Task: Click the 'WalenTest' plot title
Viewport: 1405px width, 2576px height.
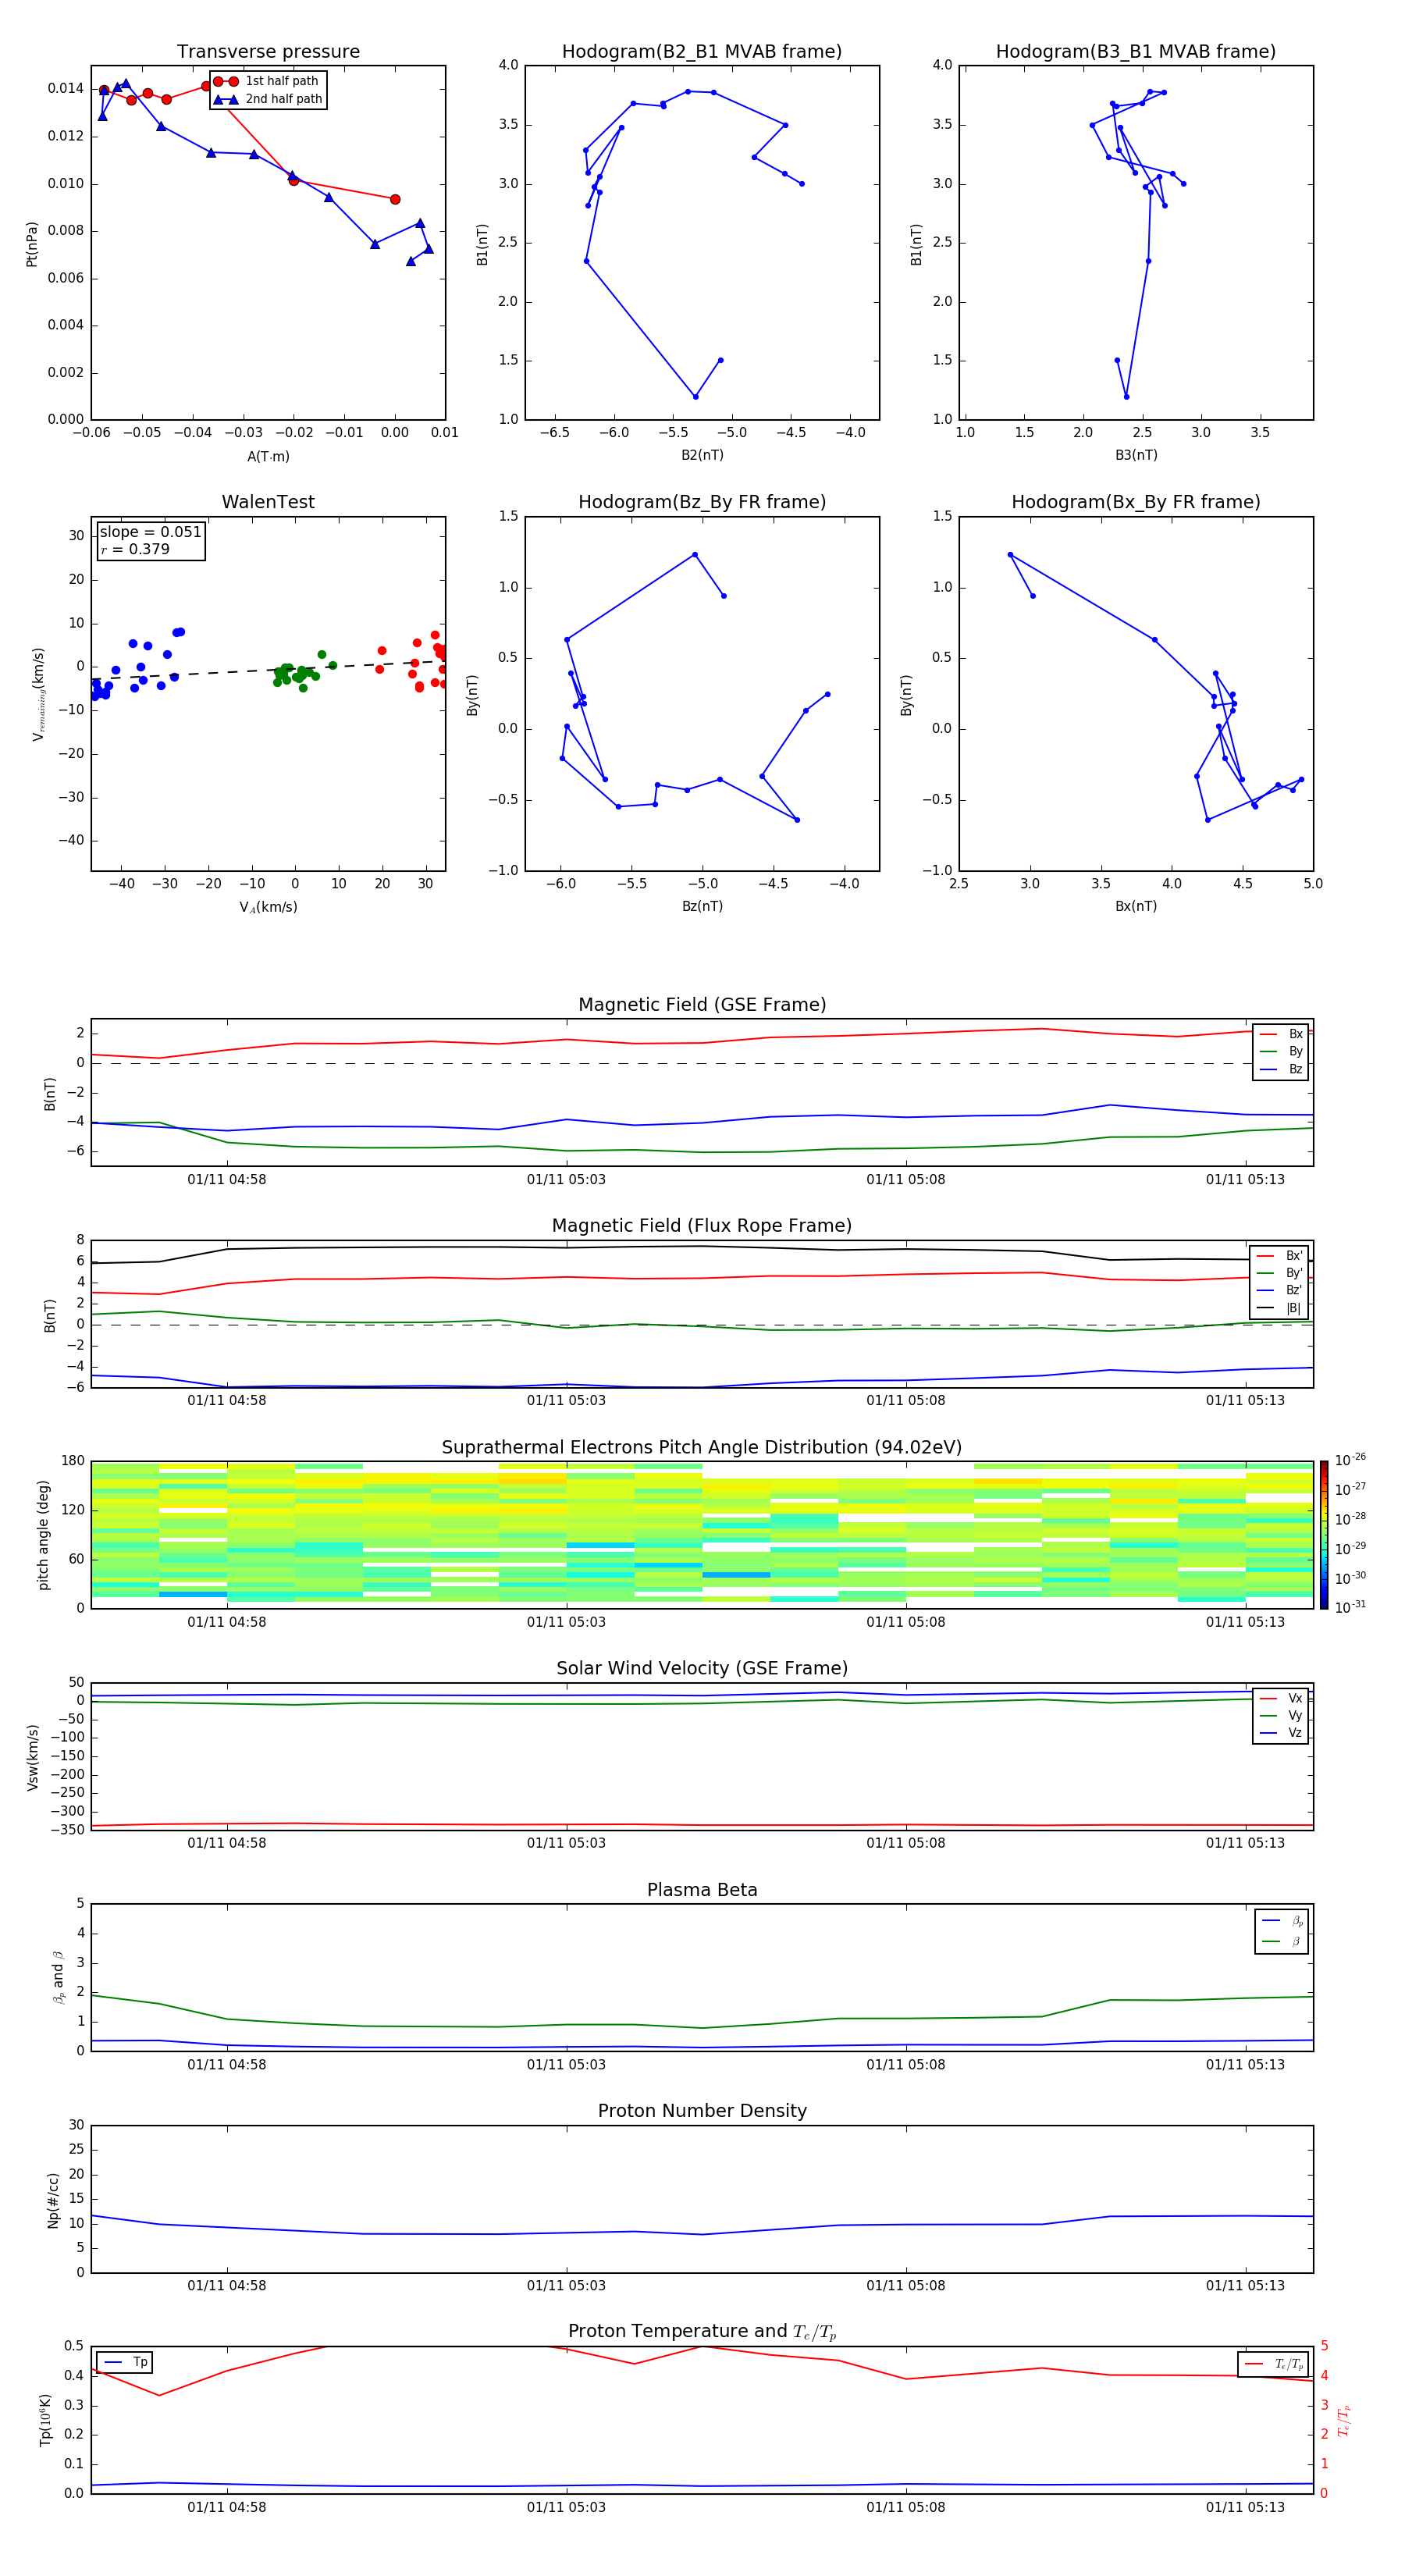Action: coord(268,502)
